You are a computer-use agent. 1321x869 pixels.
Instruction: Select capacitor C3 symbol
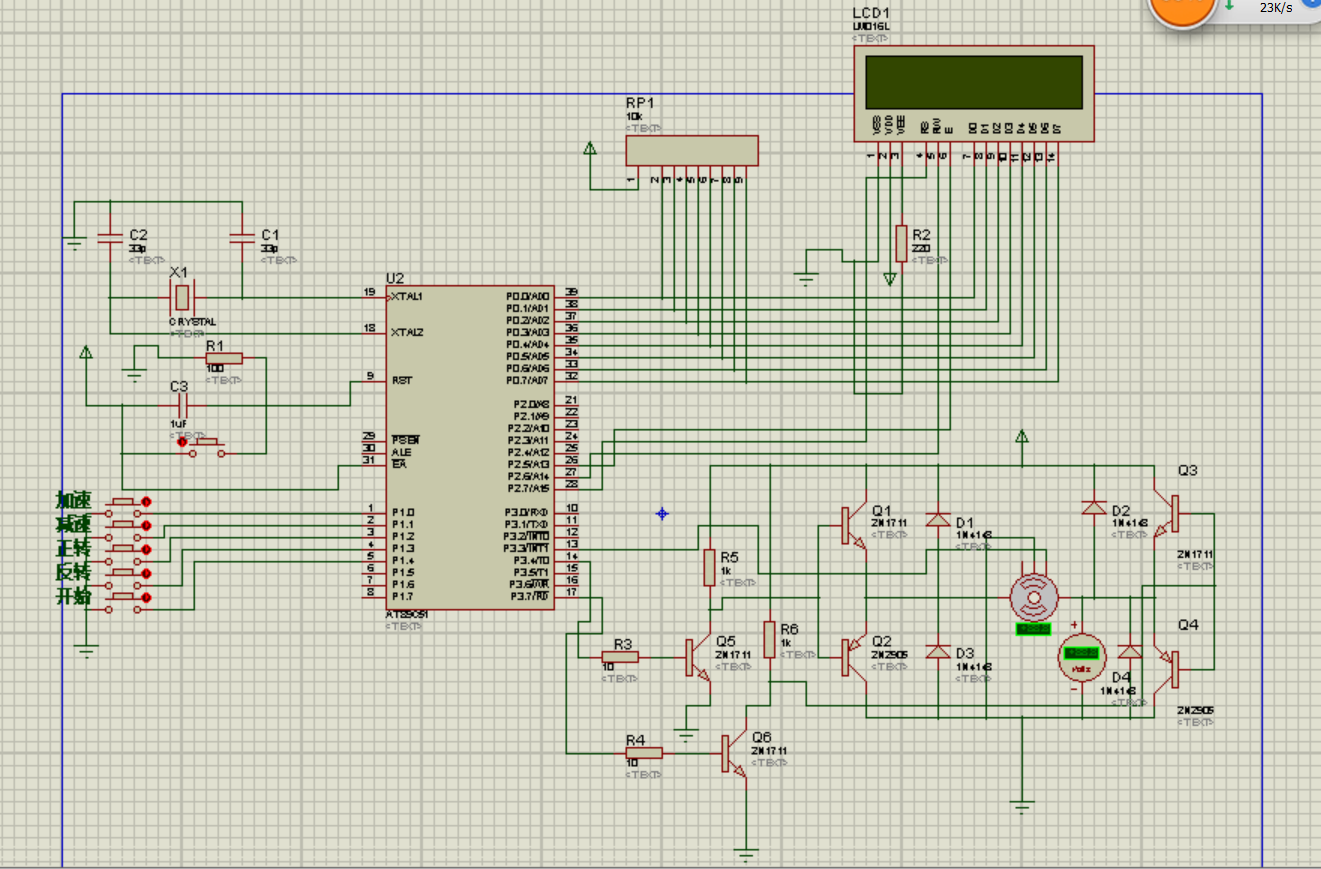[181, 405]
